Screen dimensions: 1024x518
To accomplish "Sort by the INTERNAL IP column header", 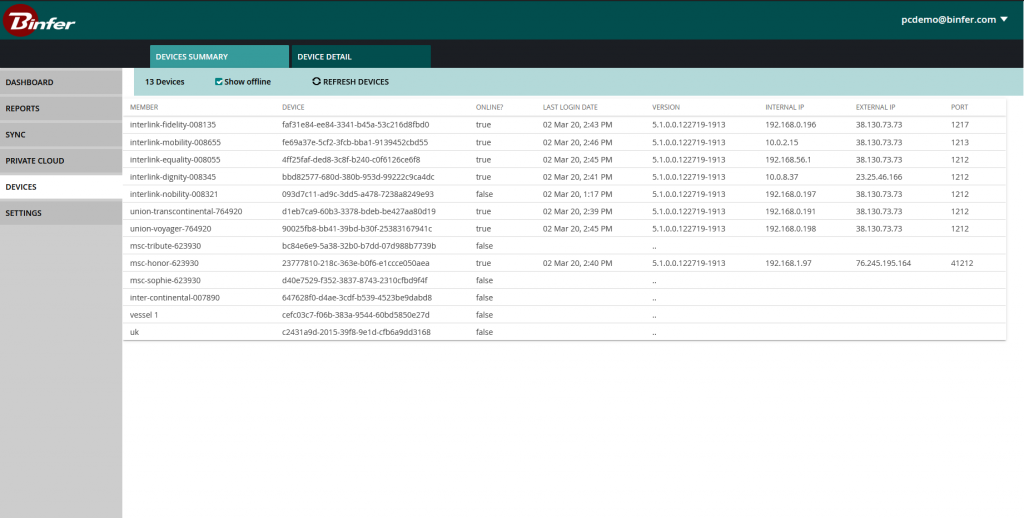I will pos(785,107).
